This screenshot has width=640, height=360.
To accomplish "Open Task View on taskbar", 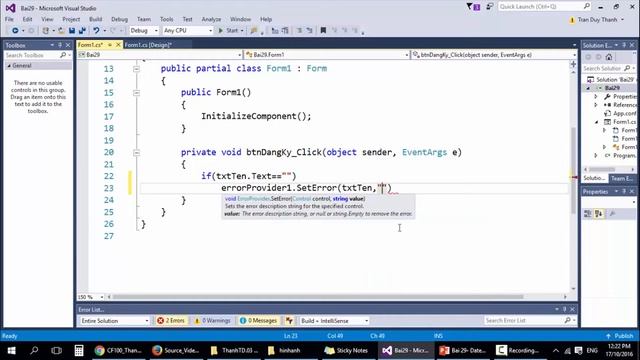I will (x=56, y=350).
